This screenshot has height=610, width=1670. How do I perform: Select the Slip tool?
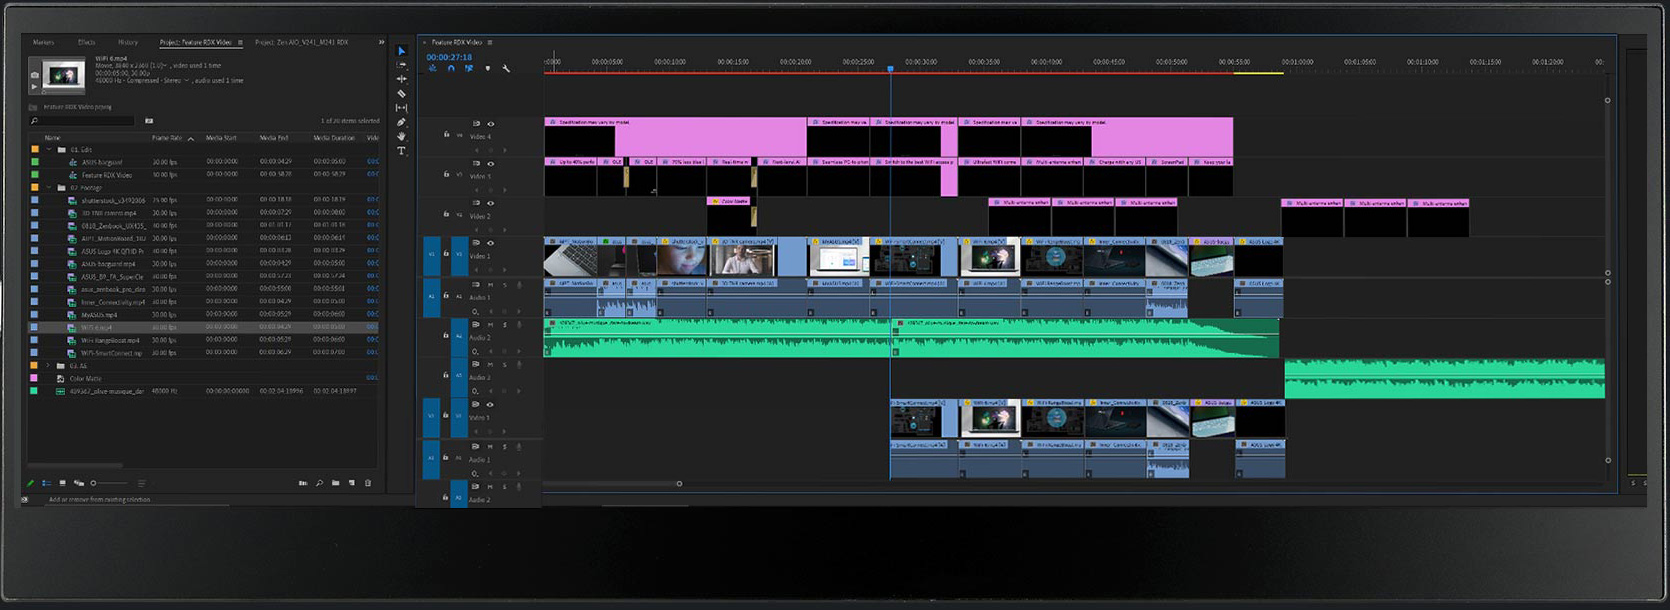point(401,108)
